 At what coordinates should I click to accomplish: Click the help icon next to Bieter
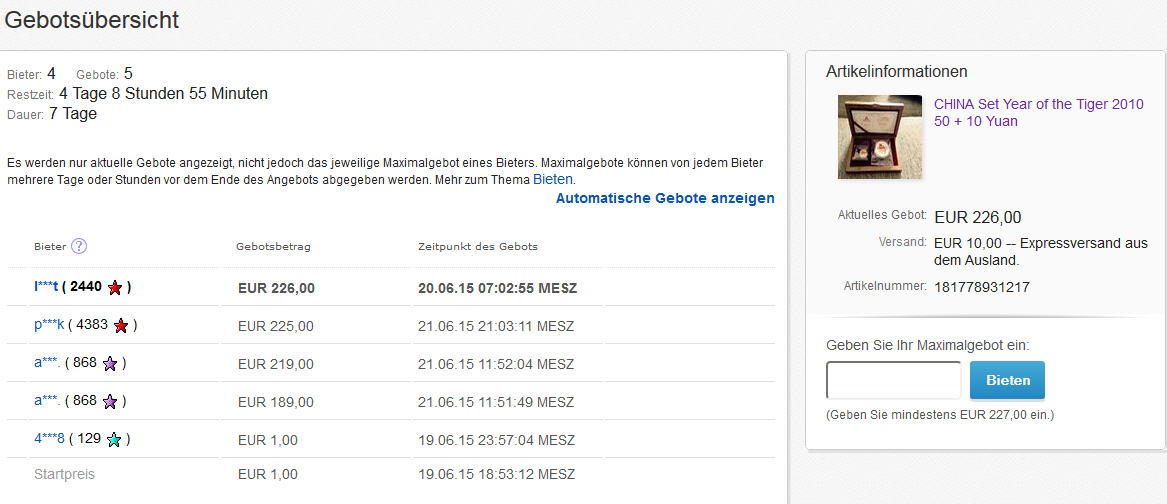coord(79,246)
